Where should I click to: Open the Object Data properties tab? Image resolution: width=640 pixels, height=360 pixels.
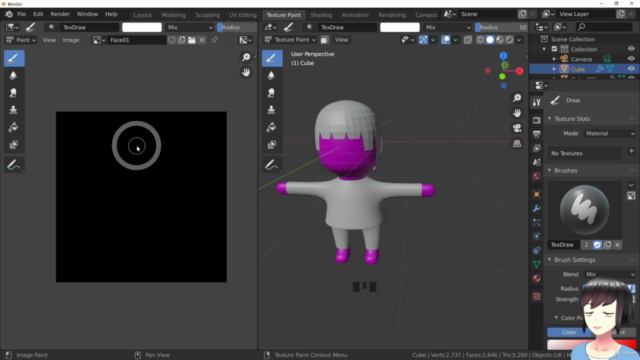pos(537,264)
